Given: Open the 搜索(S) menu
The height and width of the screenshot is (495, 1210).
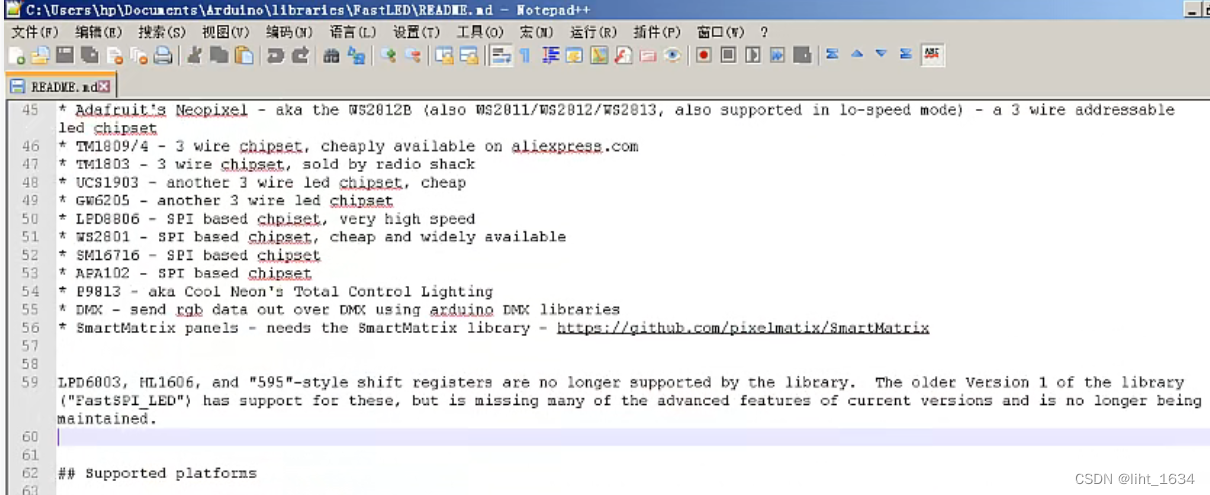Looking at the screenshot, I should pos(160,32).
